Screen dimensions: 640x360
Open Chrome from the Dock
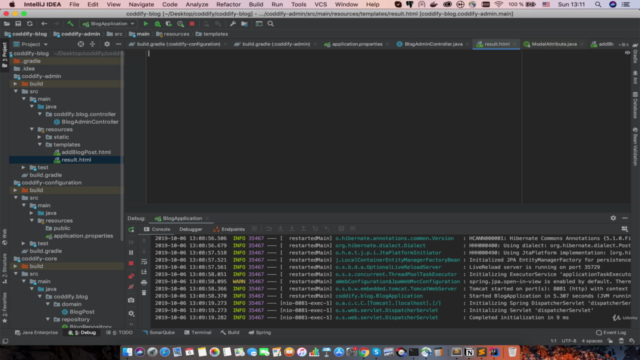pyautogui.click(x=364, y=352)
